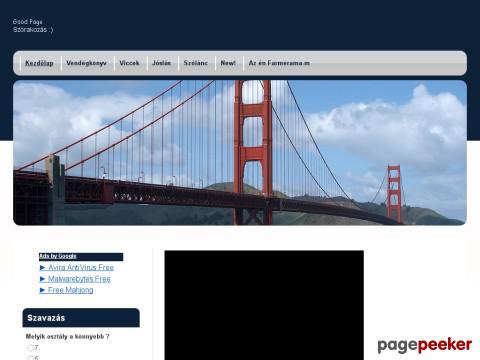Click the Good Page site title
480x360 pixels.
tap(28, 22)
